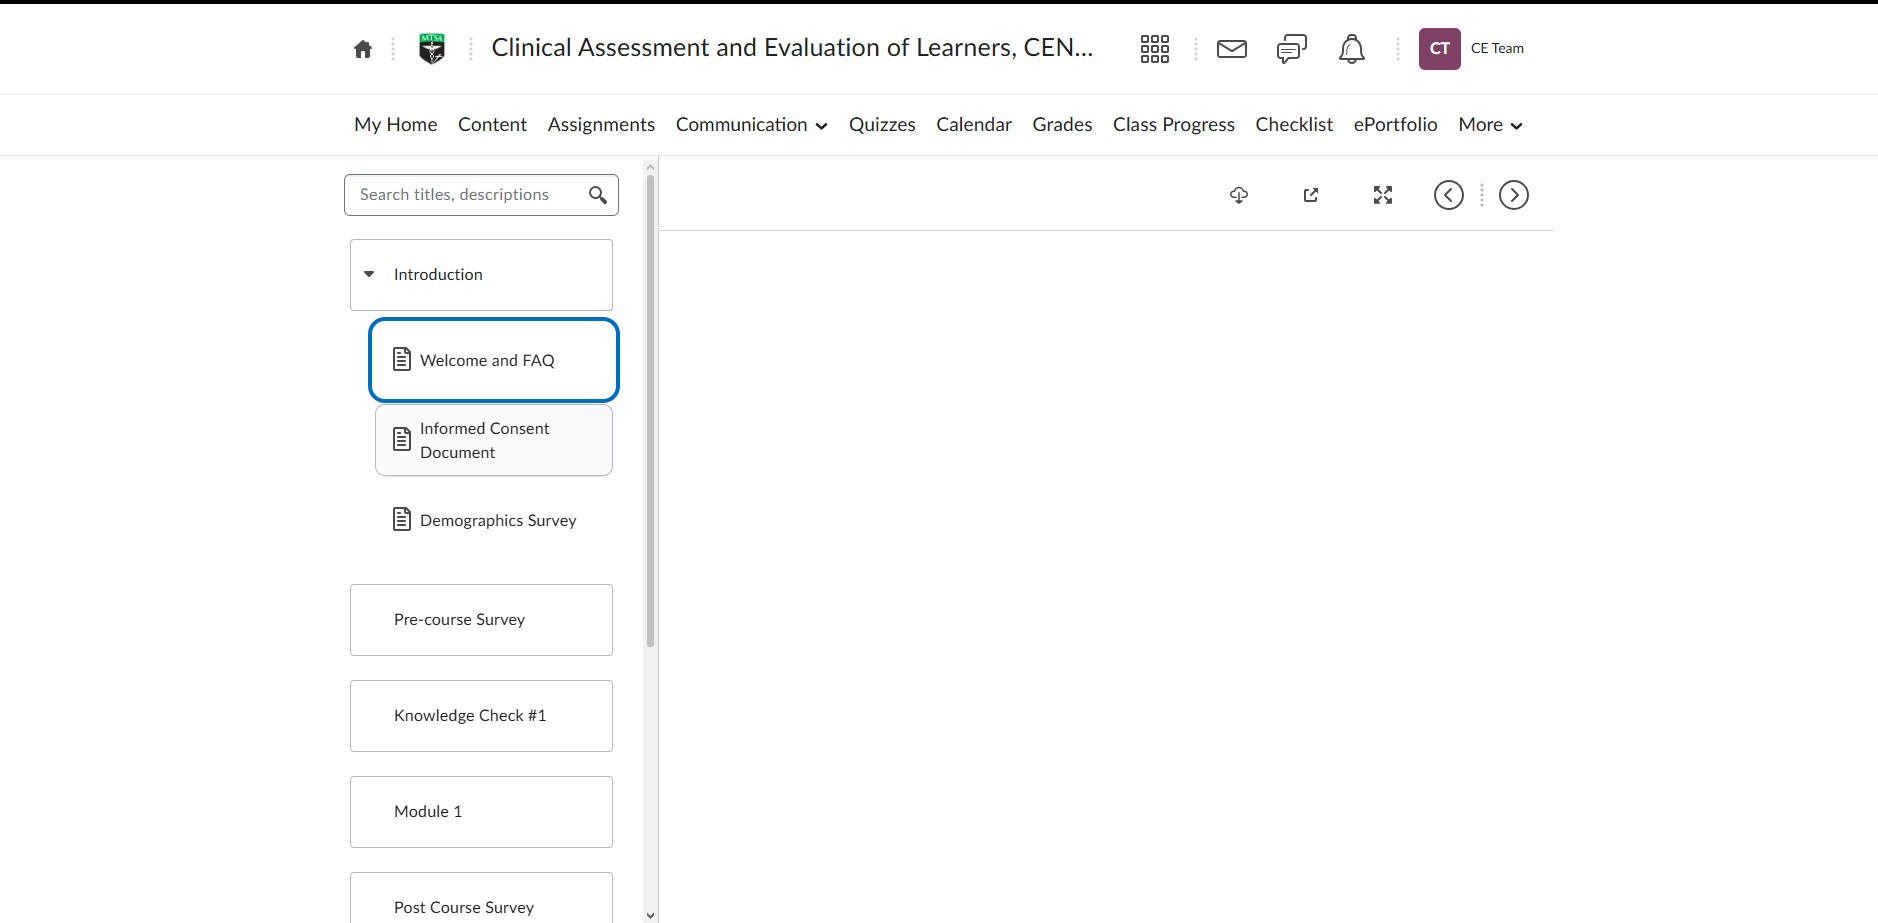Open subscription alerts chat bubble icon
Image resolution: width=1878 pixels, height=923 pixels.
tap(1292, 49)
